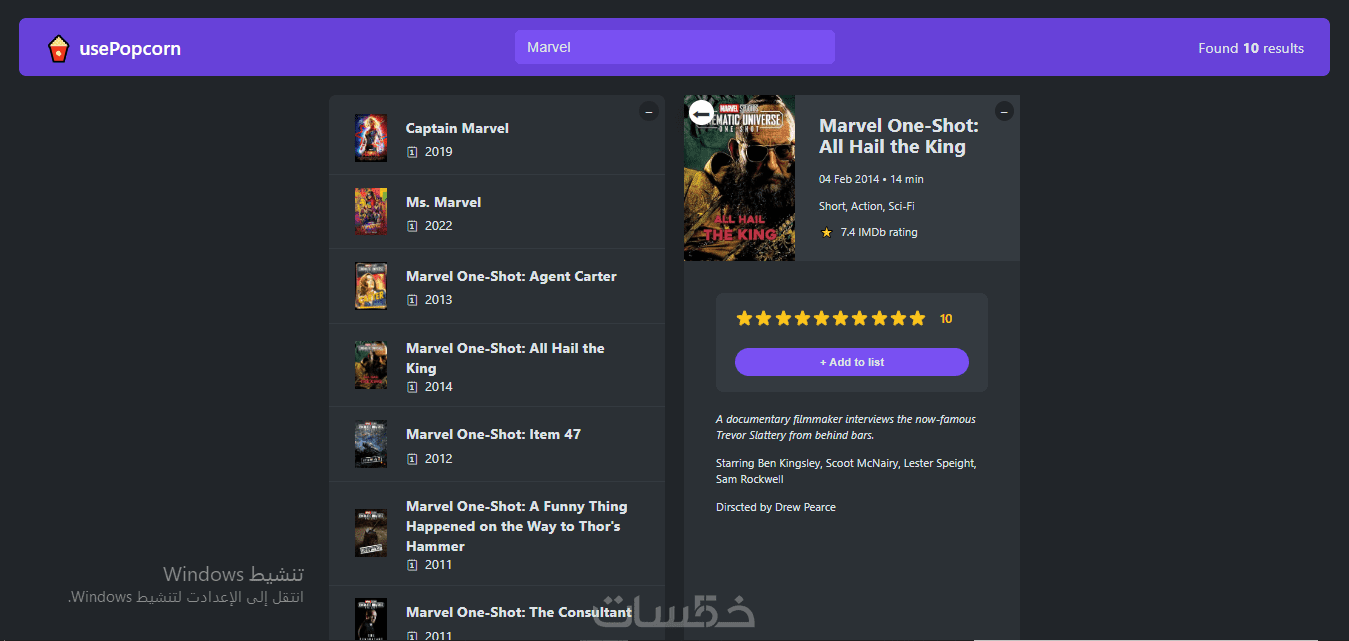Click the 7.4 IMDb rating text
This screenshot has height=641, width=1349.
[x=879, y=232]
